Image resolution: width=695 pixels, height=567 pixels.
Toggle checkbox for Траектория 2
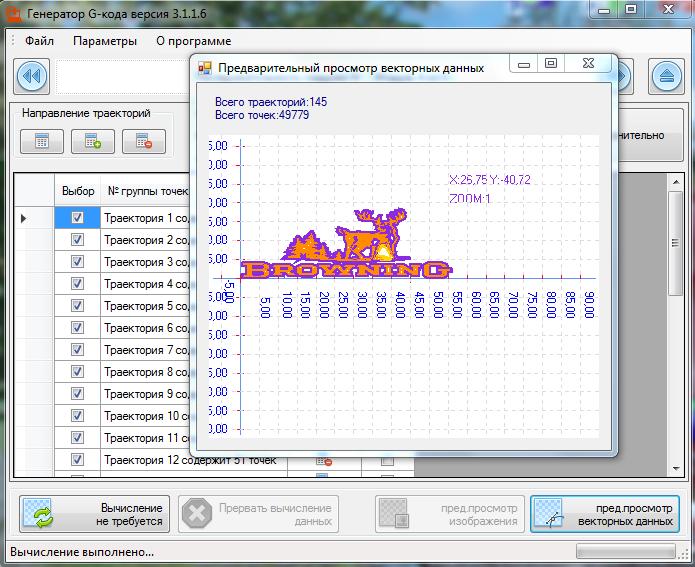point(77,239)
